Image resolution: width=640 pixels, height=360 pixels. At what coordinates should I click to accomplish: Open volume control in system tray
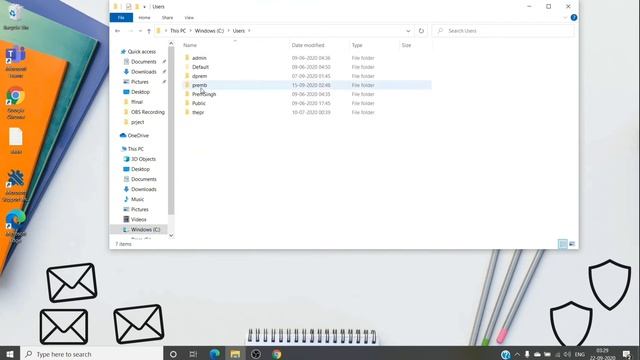click(567, 354)
